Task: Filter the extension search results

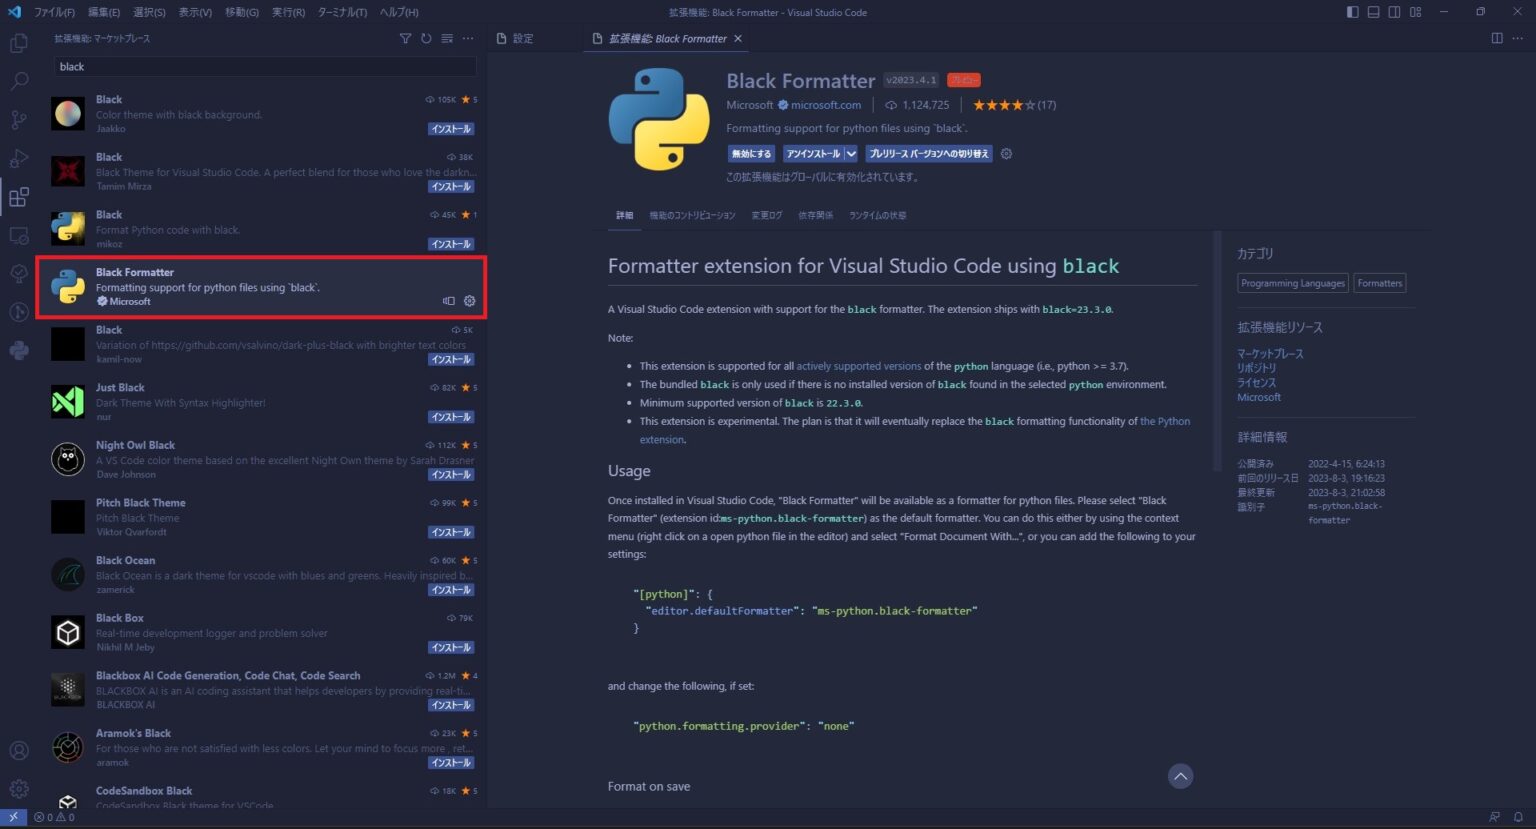Action: click(x=405, y=38)
